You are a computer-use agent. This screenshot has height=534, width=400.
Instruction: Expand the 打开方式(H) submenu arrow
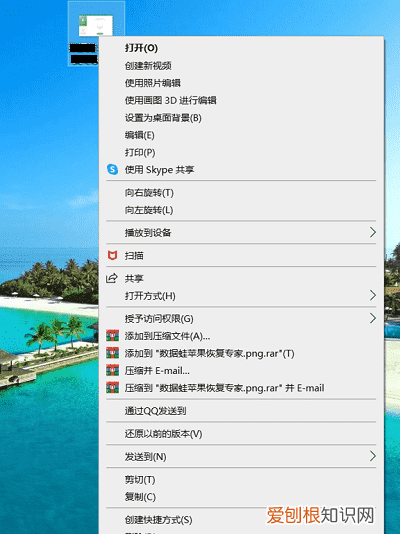pos(373,295)
